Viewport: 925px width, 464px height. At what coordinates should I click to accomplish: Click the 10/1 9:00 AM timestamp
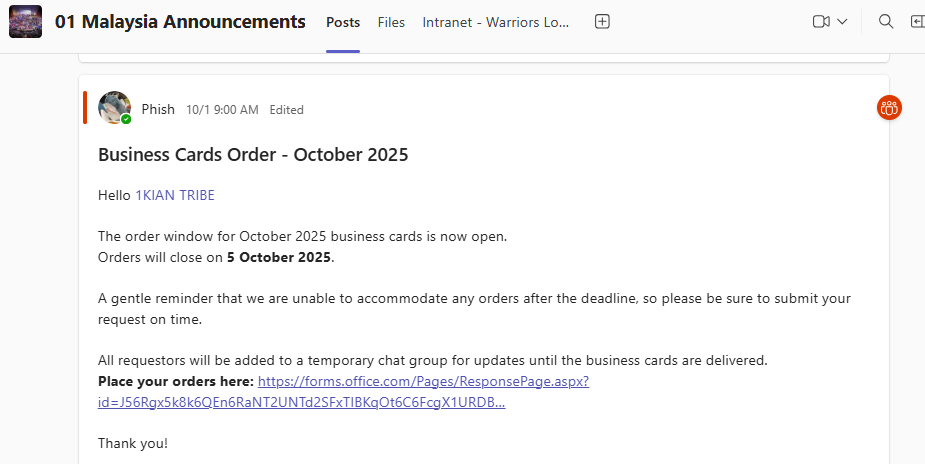point(222,110)
